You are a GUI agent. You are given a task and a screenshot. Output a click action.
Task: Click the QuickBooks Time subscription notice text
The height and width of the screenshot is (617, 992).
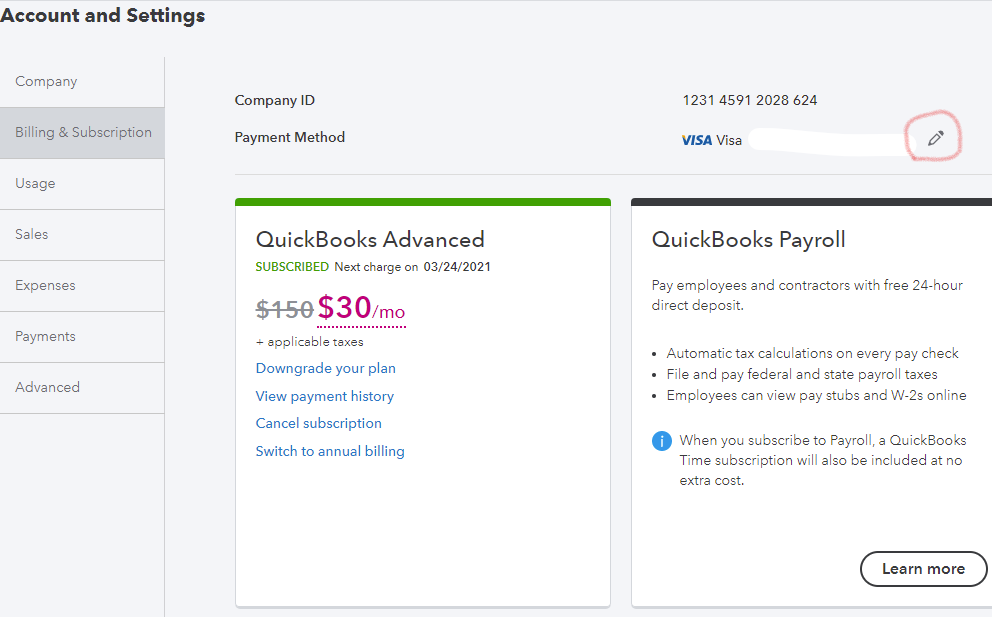pos(822,460)
